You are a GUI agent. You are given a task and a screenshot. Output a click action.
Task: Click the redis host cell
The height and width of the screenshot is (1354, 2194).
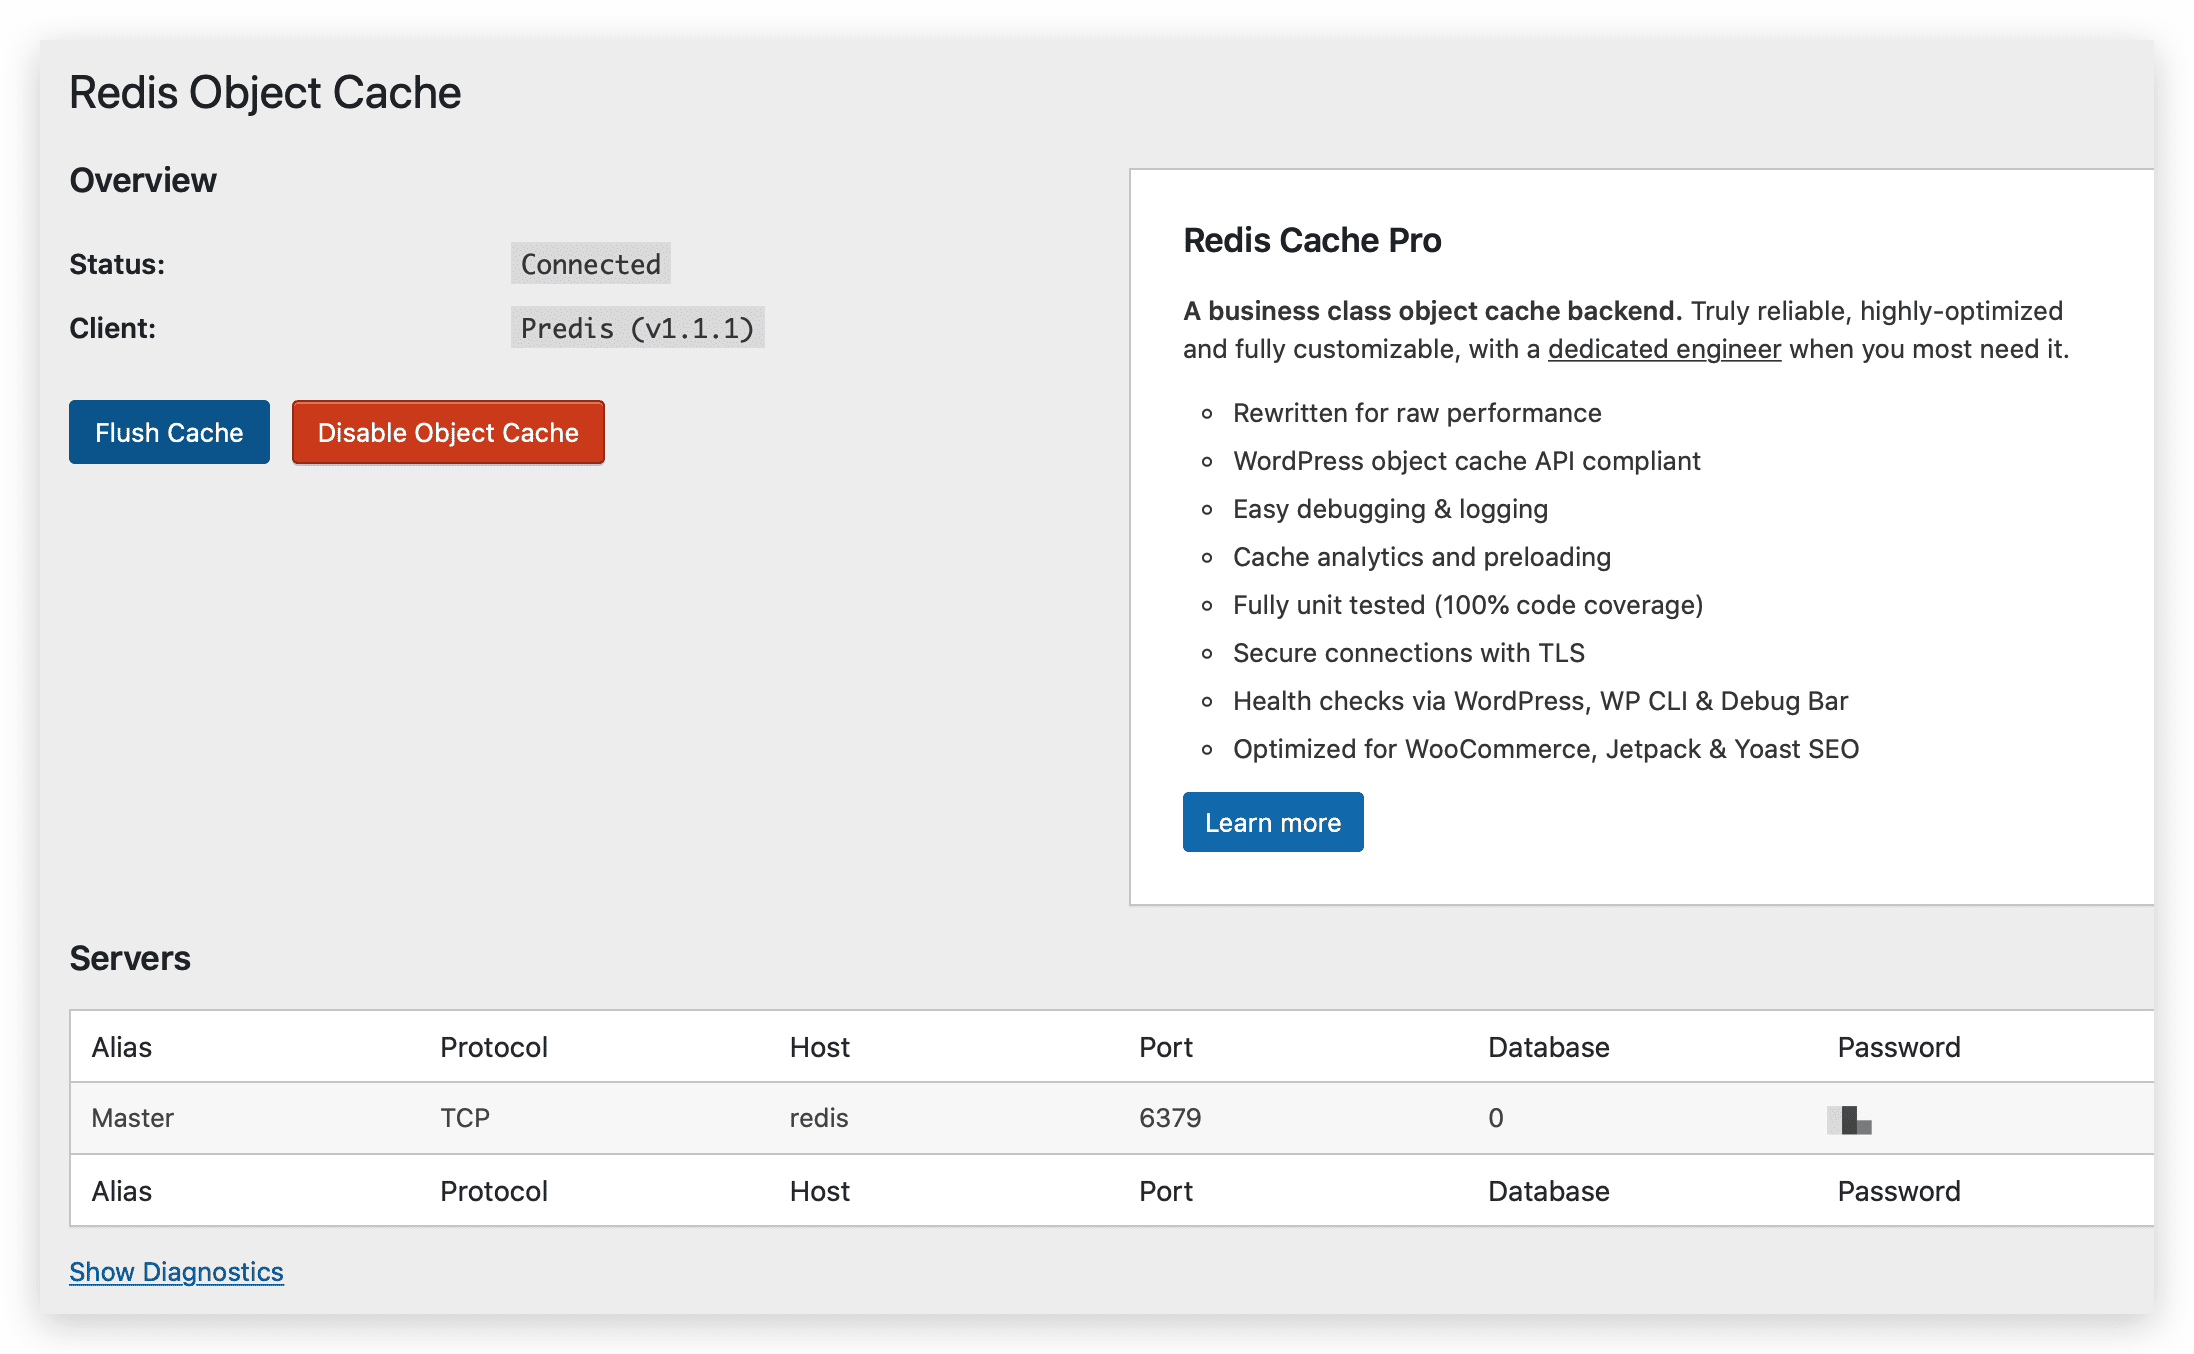[x=819, y=1118]
